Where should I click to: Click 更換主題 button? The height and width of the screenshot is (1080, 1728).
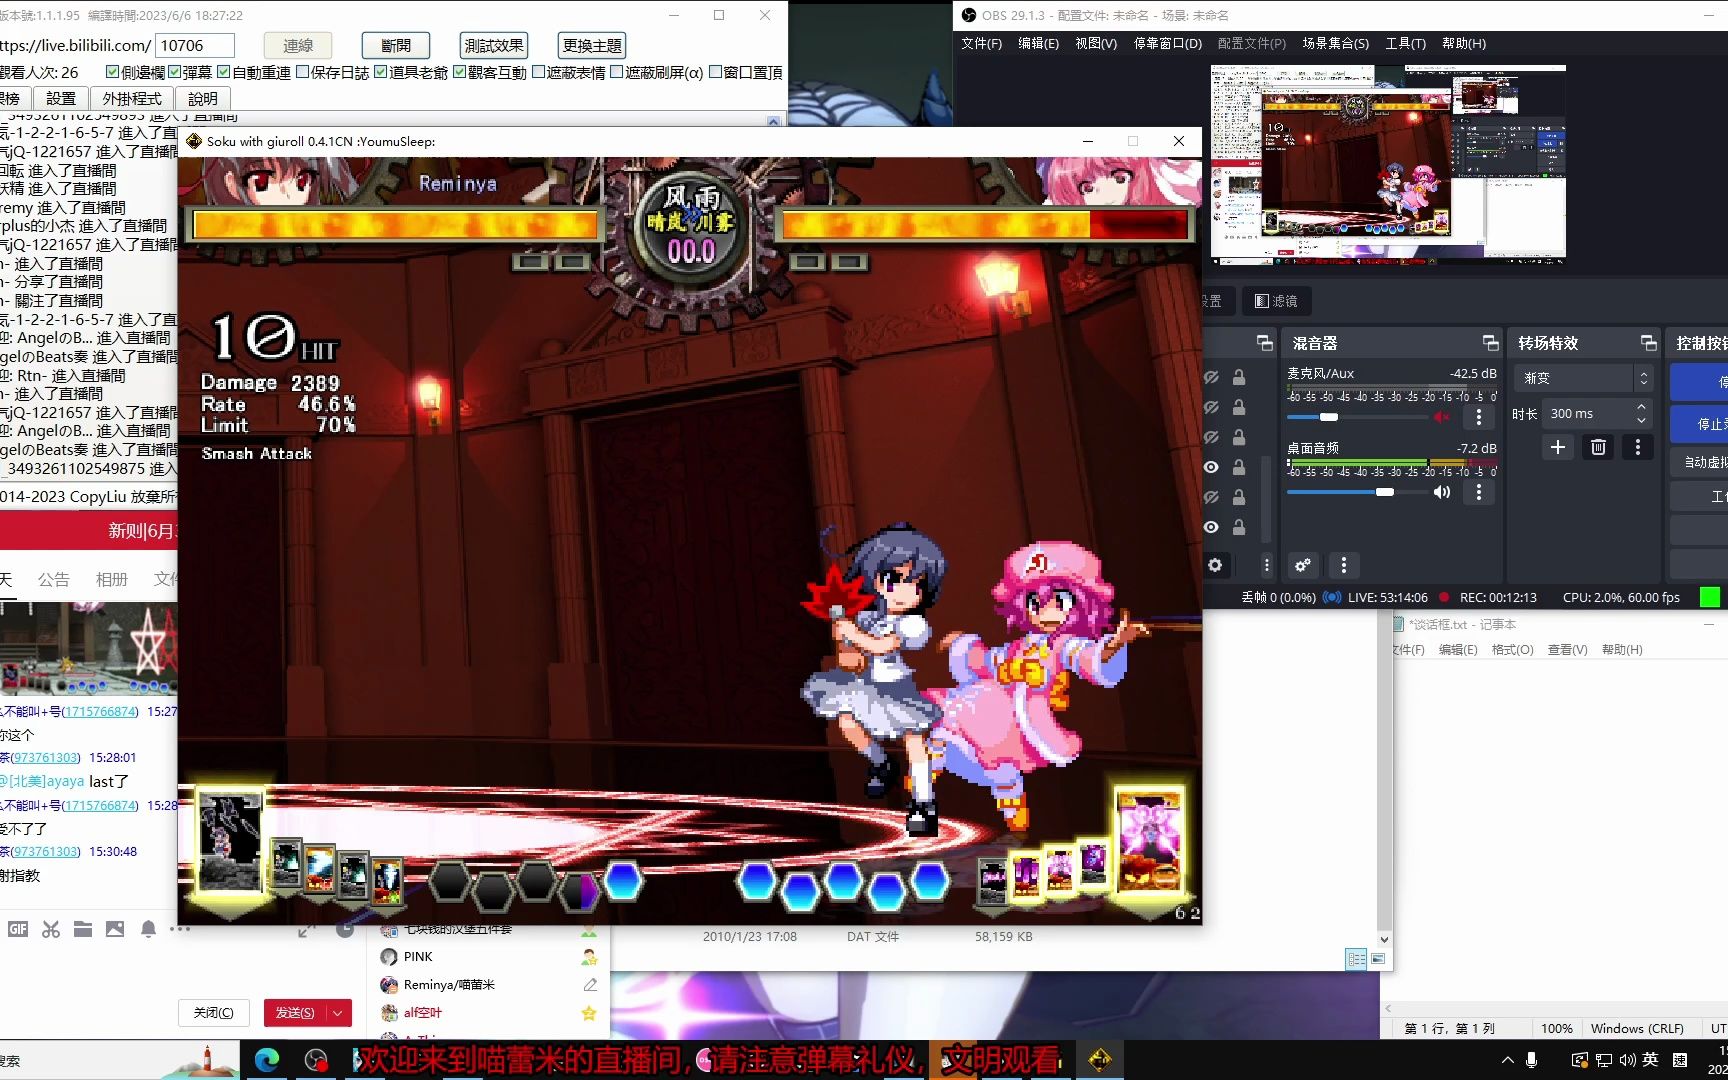tap(592, 45)
